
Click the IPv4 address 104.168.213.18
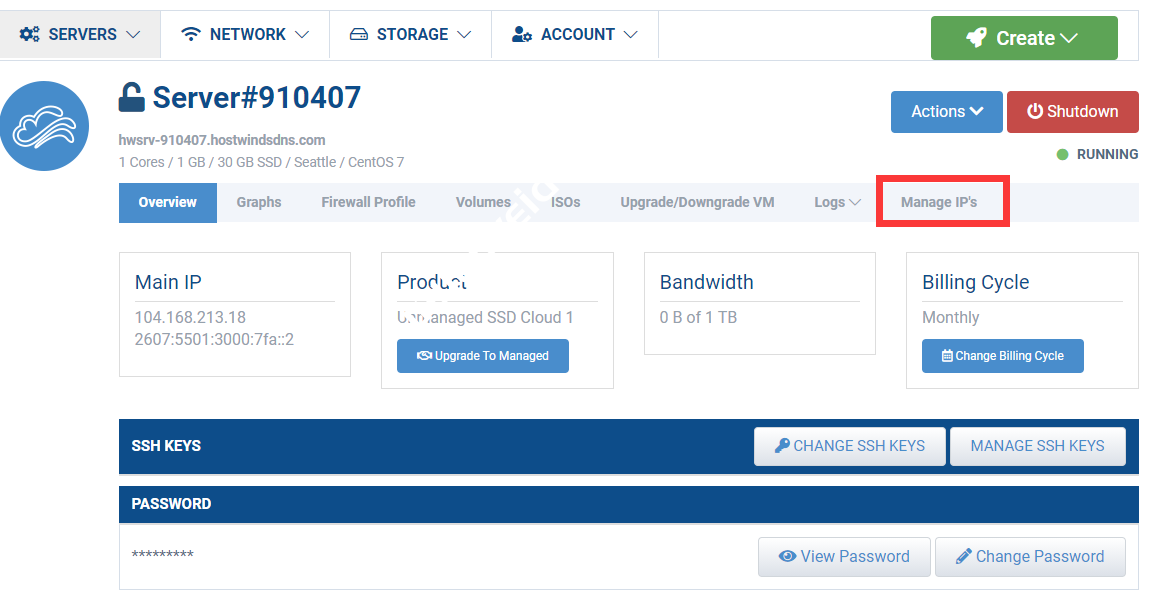coord(190,317)
